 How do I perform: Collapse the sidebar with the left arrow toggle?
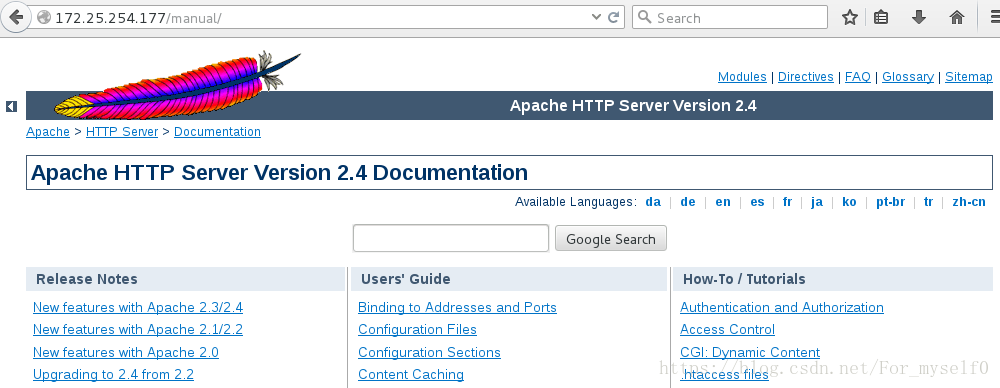pos(11,107)
